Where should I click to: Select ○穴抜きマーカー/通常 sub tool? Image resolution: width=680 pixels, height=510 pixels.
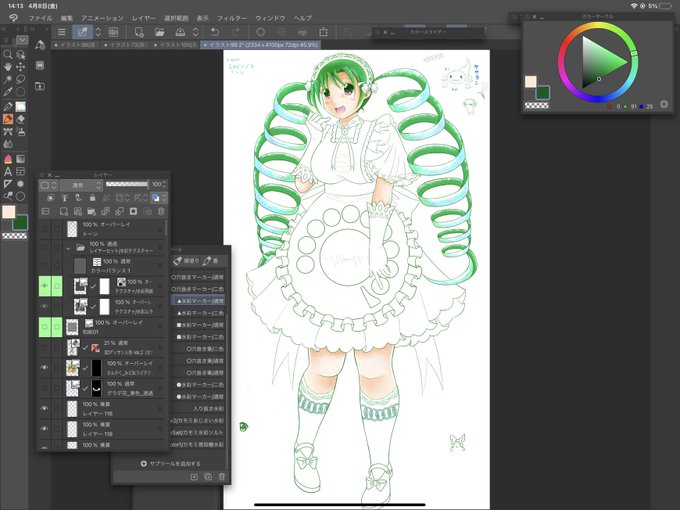[198, 277]
